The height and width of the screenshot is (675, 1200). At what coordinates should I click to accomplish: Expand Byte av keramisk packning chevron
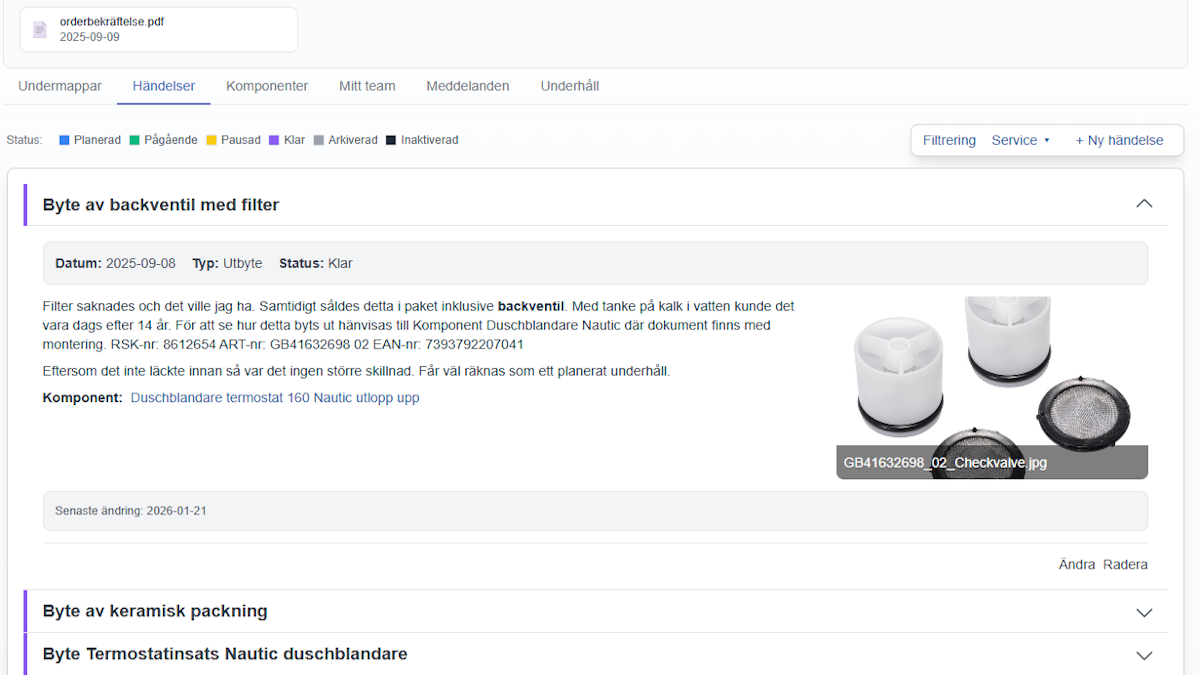coord(1145,612)
